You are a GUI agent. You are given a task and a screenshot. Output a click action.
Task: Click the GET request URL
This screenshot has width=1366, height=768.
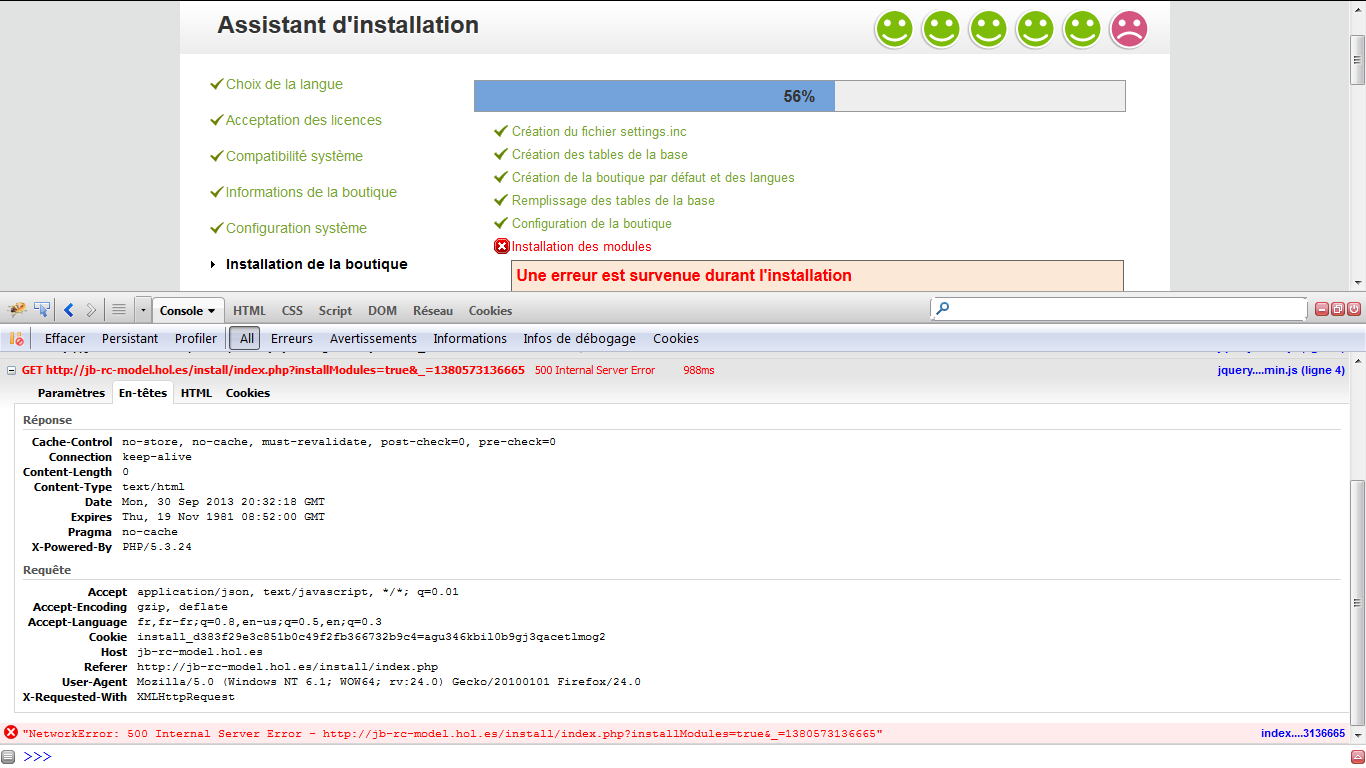(285, 370)
